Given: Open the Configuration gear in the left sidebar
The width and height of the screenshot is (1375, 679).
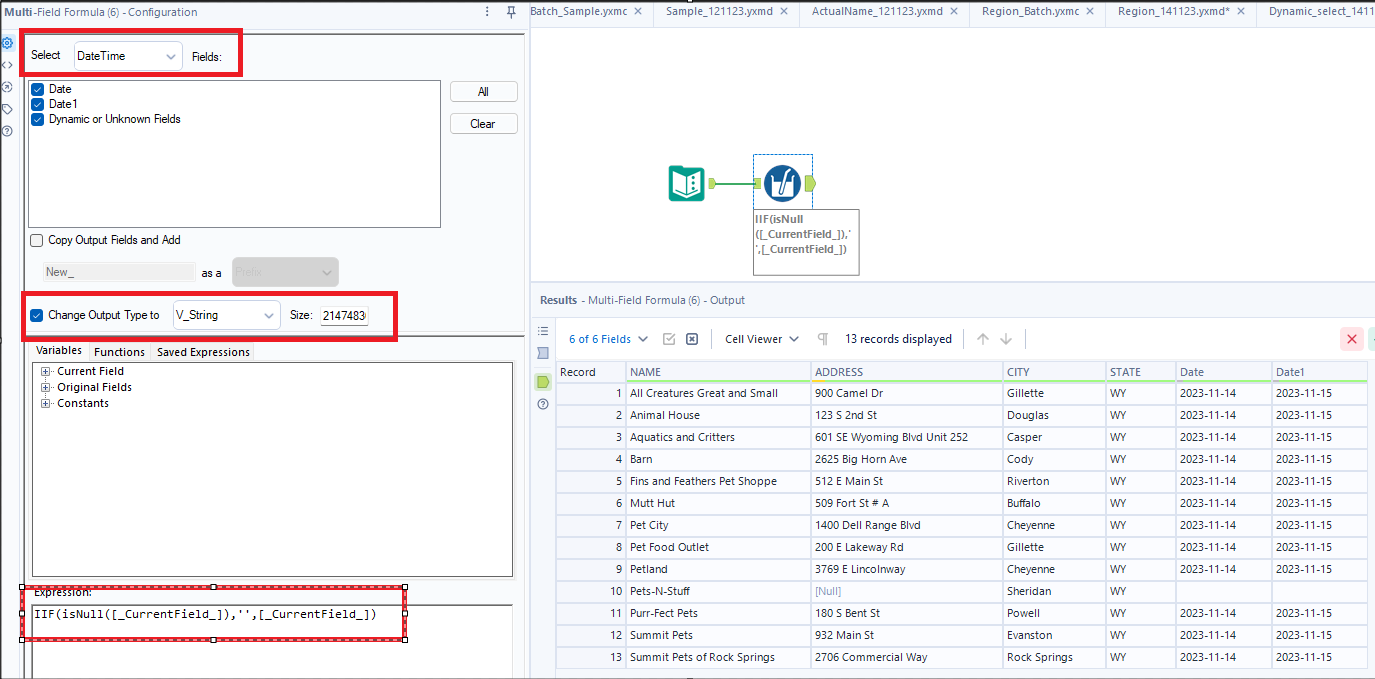Looking at the screenshot, I should coord(7,43).
